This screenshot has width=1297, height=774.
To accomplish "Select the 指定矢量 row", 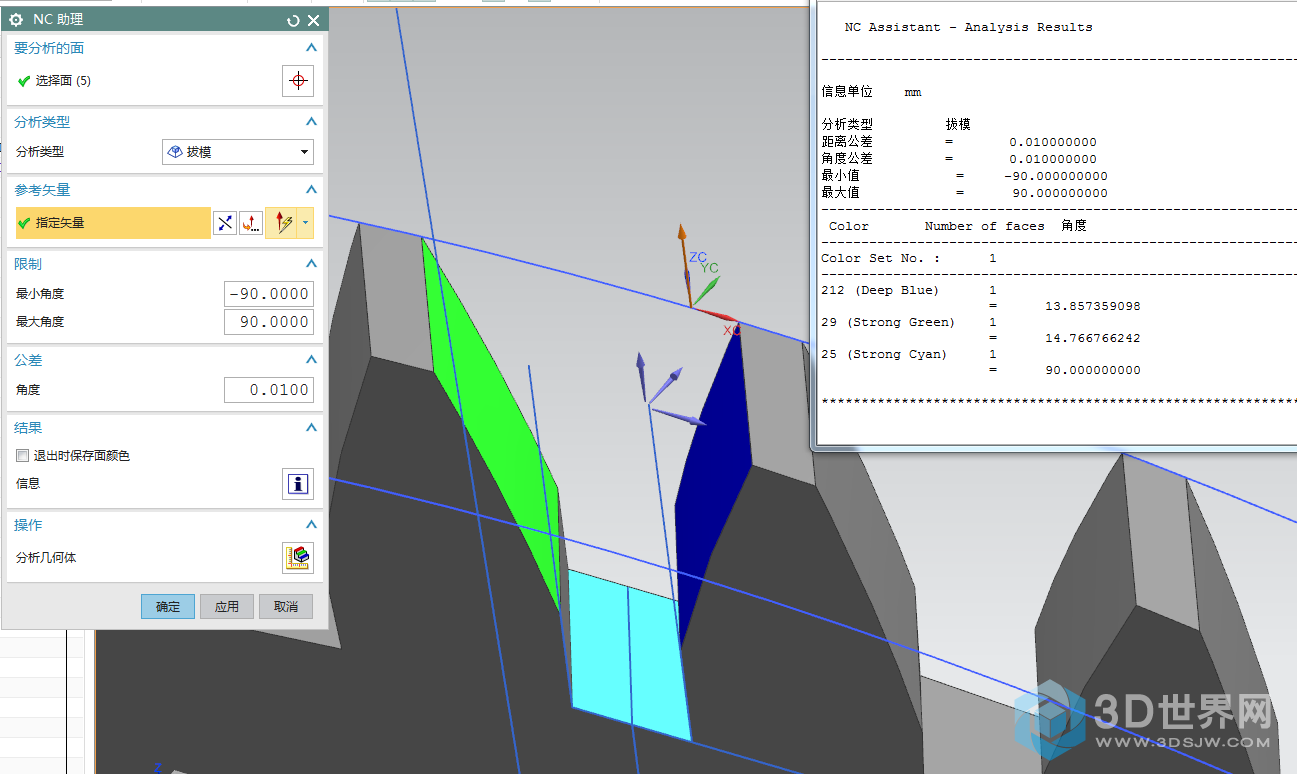I will 113,223.
